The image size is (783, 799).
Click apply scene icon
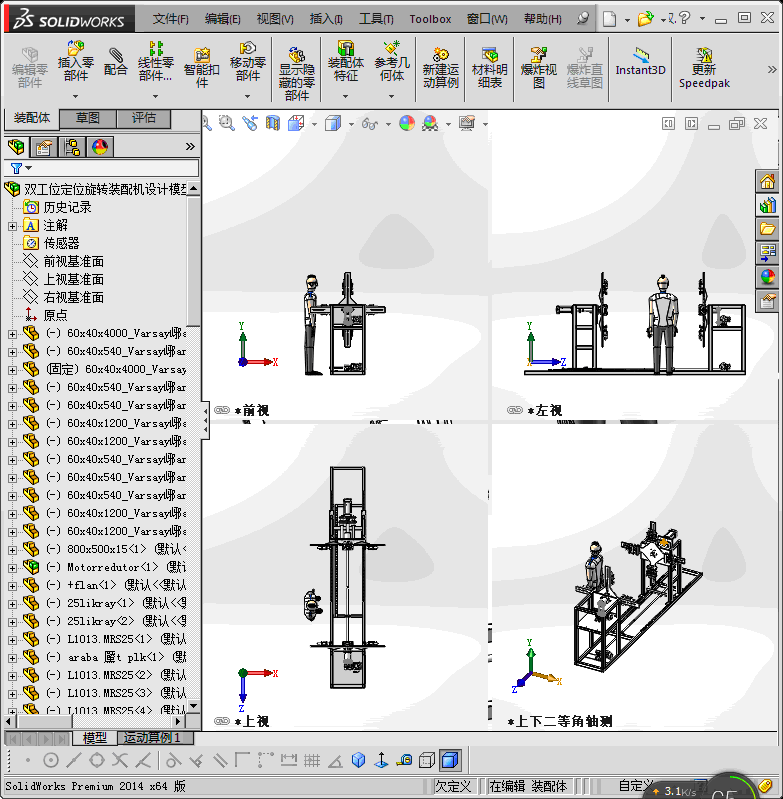click(430, 123)
